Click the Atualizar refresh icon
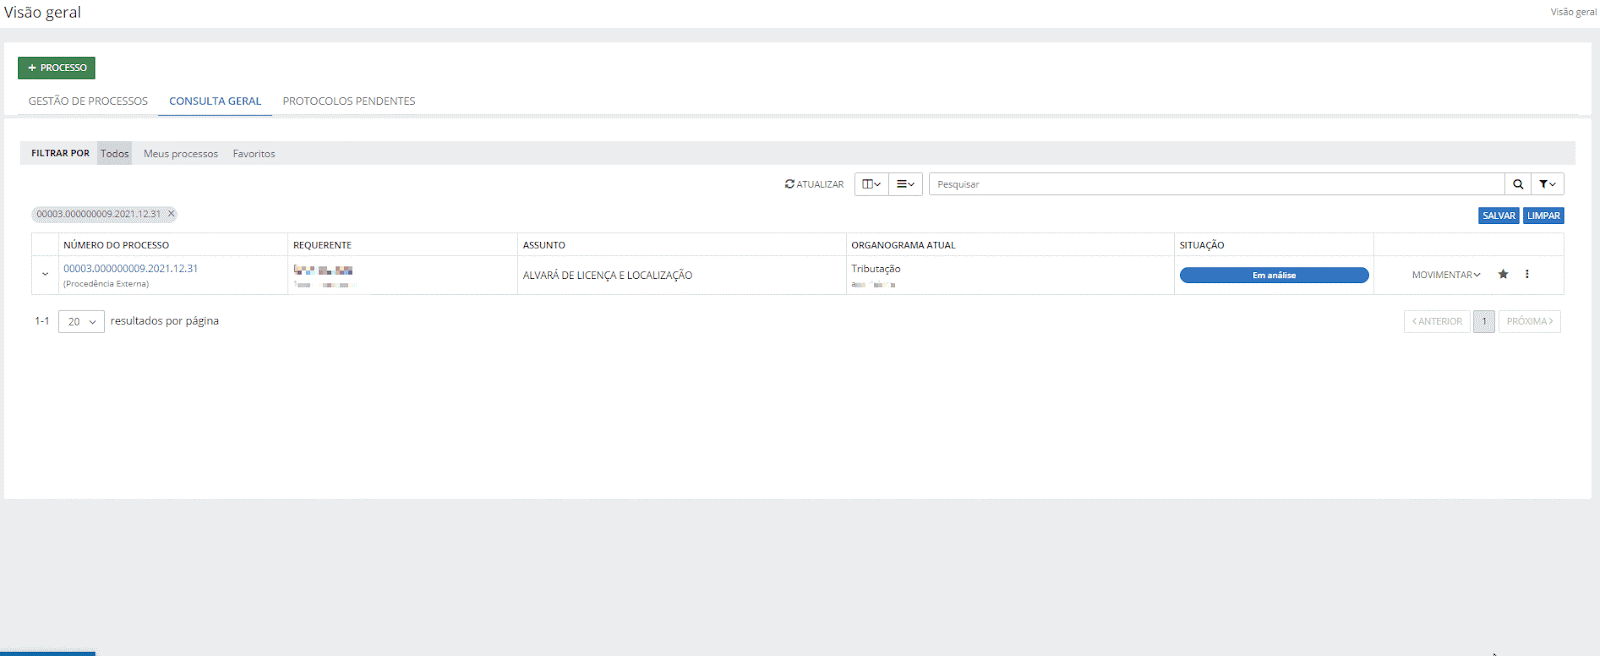 [790, 184]
